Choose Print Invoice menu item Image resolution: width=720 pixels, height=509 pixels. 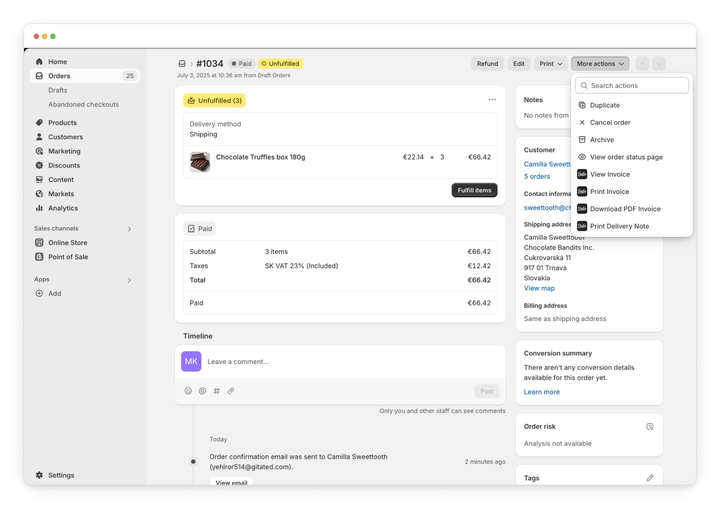point(632,192)
